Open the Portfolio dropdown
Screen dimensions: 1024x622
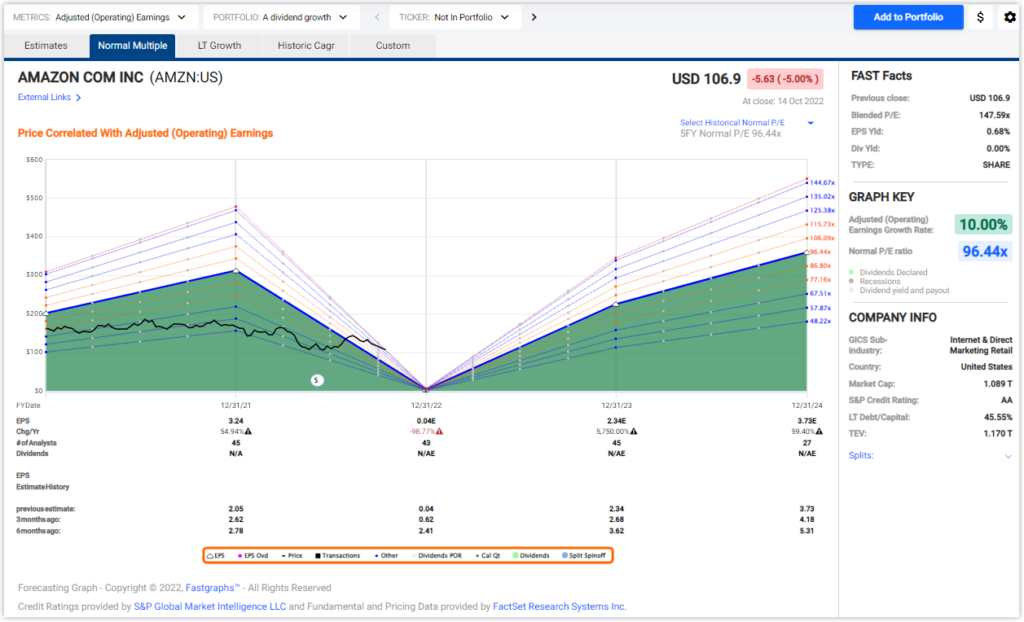(281, 18)
